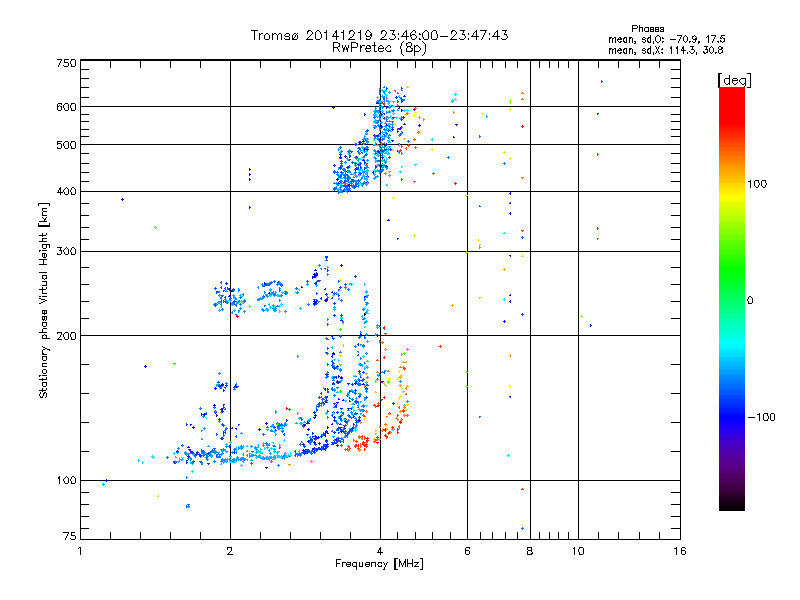Click the "300" height axis tick label

pyautogui.click(x=66, y=252)
